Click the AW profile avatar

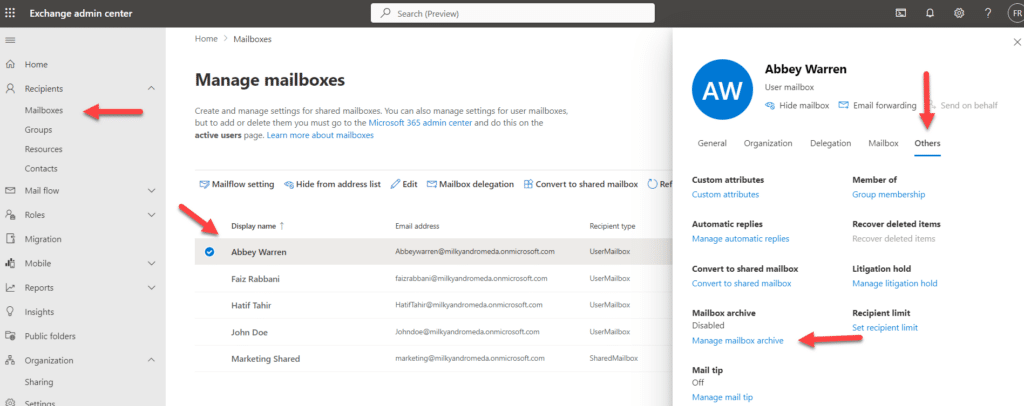721,91
